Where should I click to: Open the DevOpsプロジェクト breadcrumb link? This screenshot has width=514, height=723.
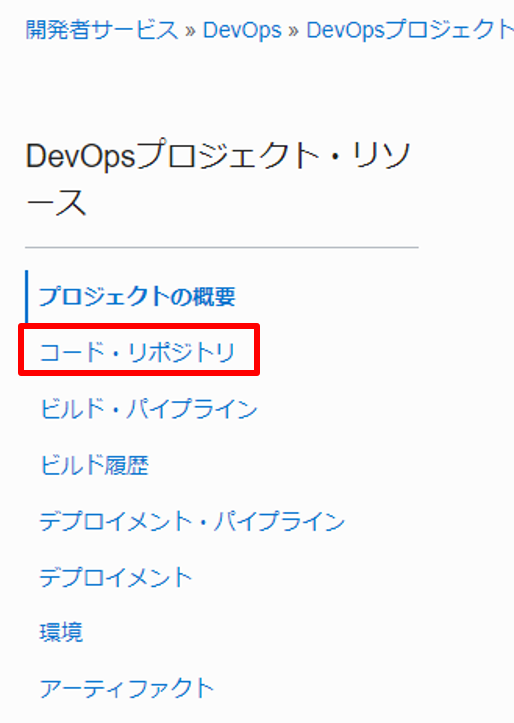(x=410, y=30)
